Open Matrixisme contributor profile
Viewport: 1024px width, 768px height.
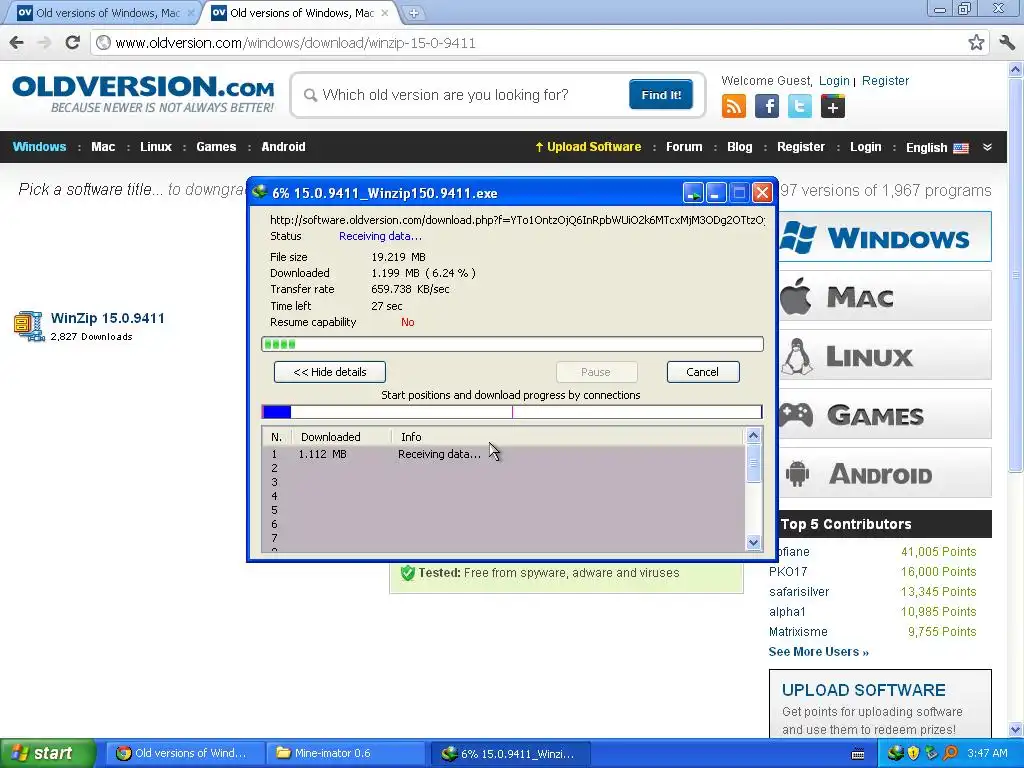798,632
